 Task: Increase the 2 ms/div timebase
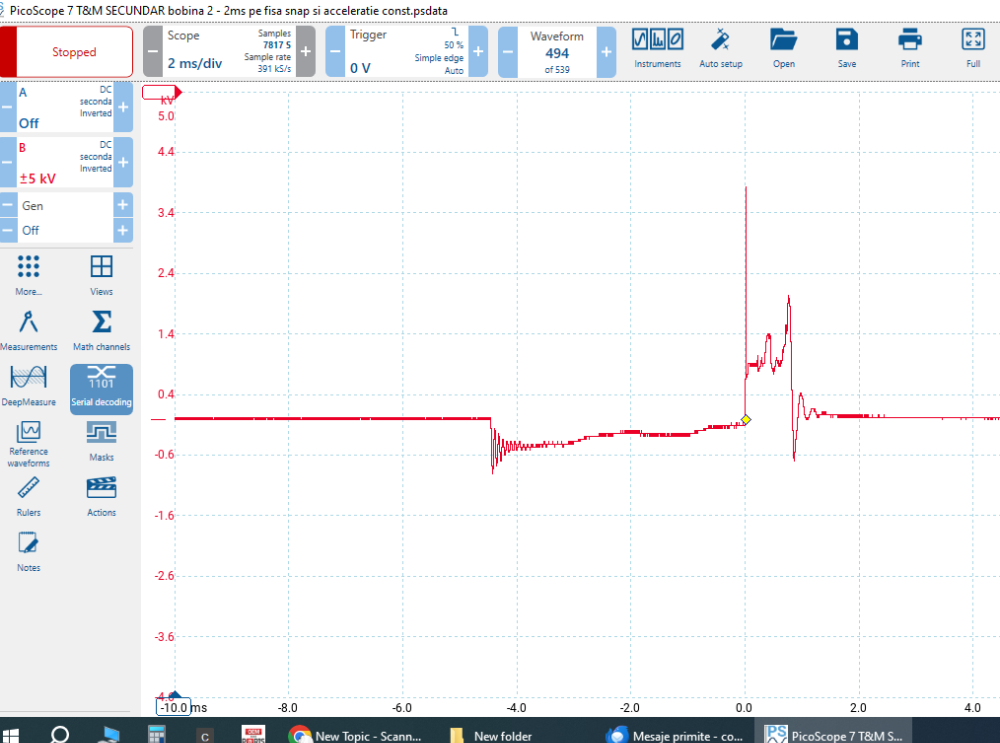pos(306,52)
